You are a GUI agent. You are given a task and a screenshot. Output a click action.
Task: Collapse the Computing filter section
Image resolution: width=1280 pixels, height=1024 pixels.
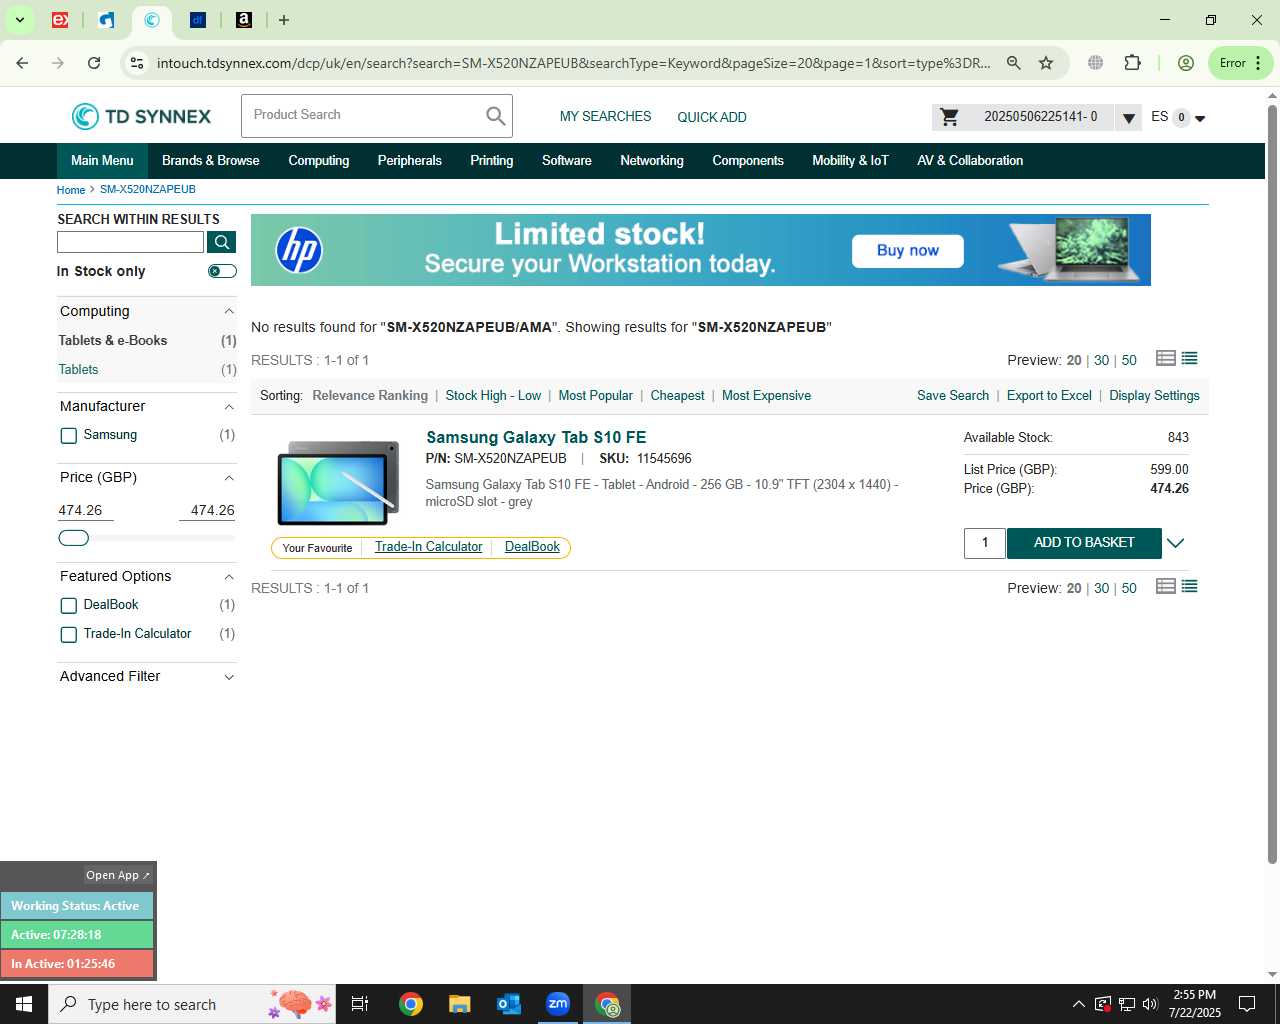tap(229, 311)
